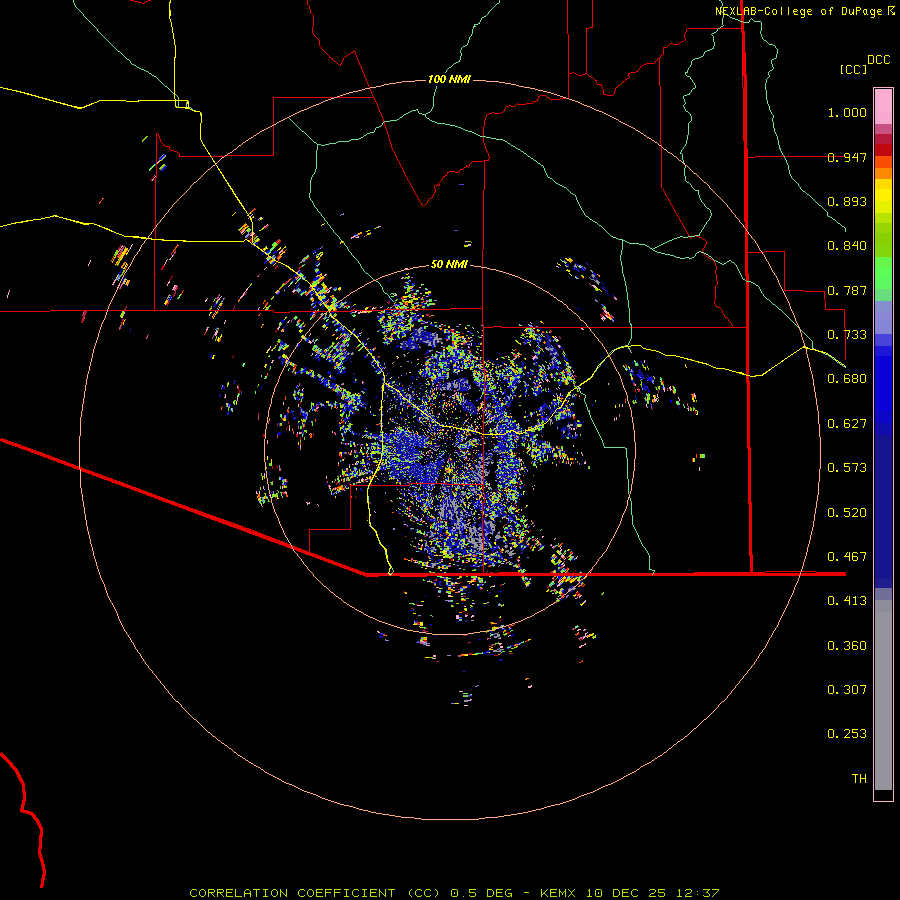This screenshot has width=900, height=900.
Task: Click the 0.733 scale value
Action: (x=847, y=335)
